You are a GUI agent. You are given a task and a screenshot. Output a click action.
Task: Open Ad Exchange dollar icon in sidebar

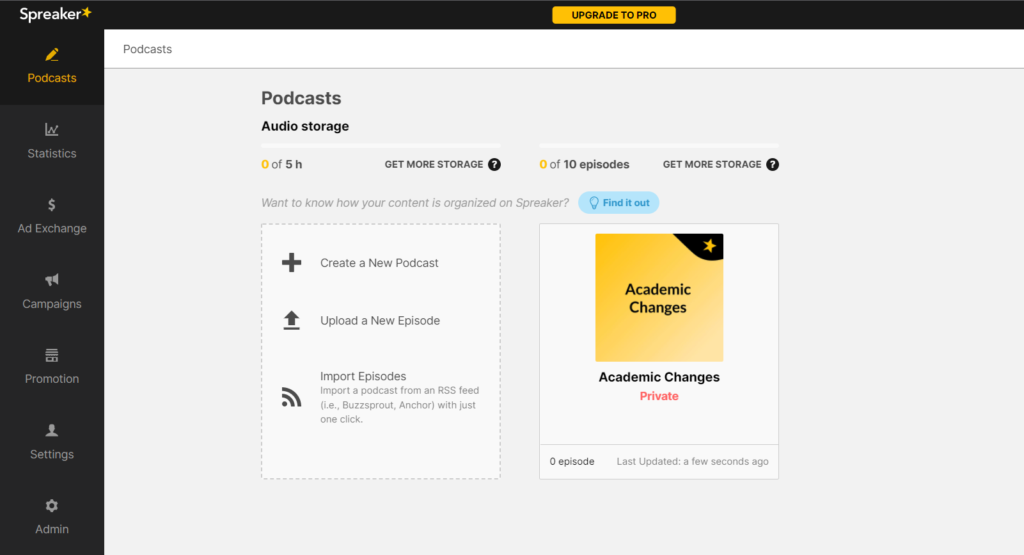52,205
